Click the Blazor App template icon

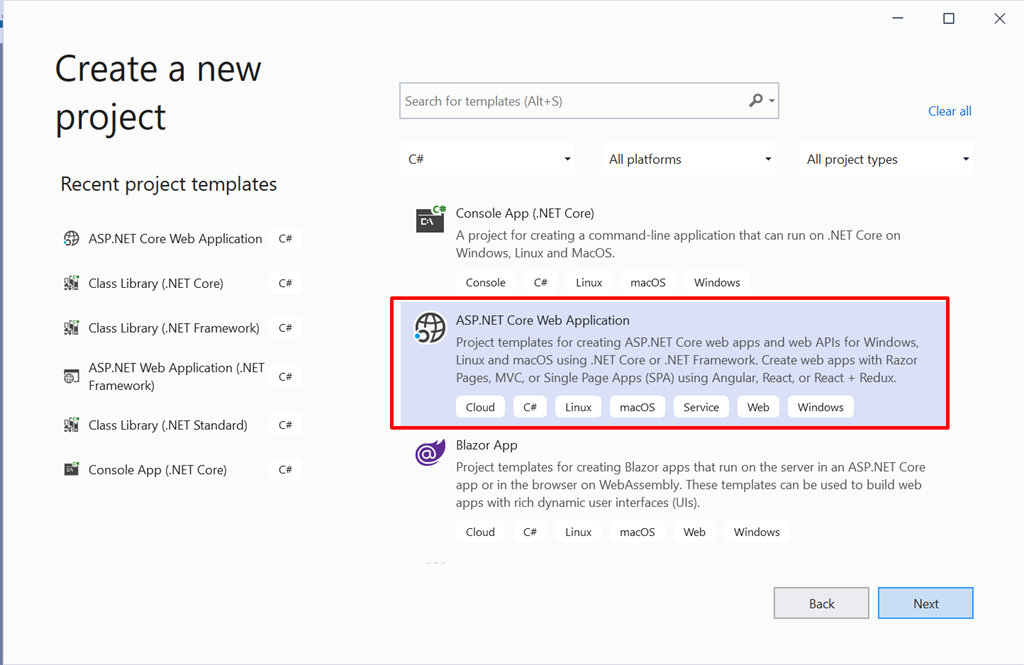click(430, 452)
